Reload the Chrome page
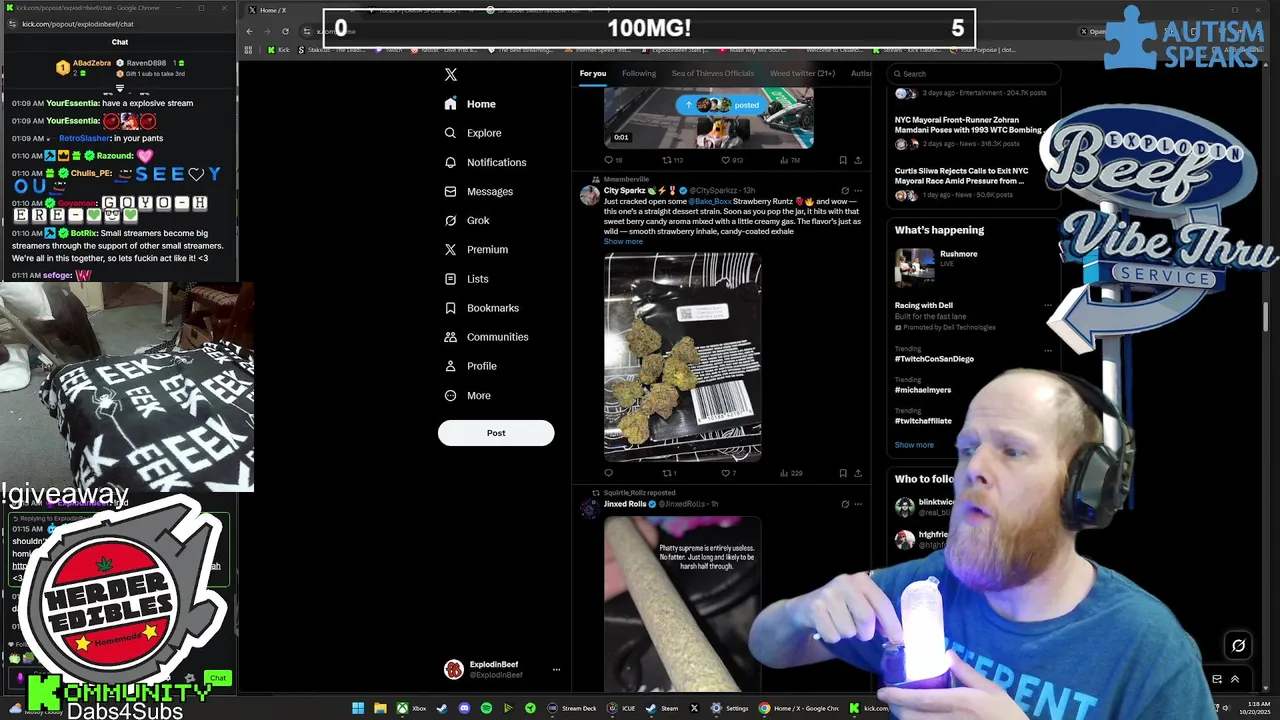This screenshot has height=720, width=1280. coord(285,31)
